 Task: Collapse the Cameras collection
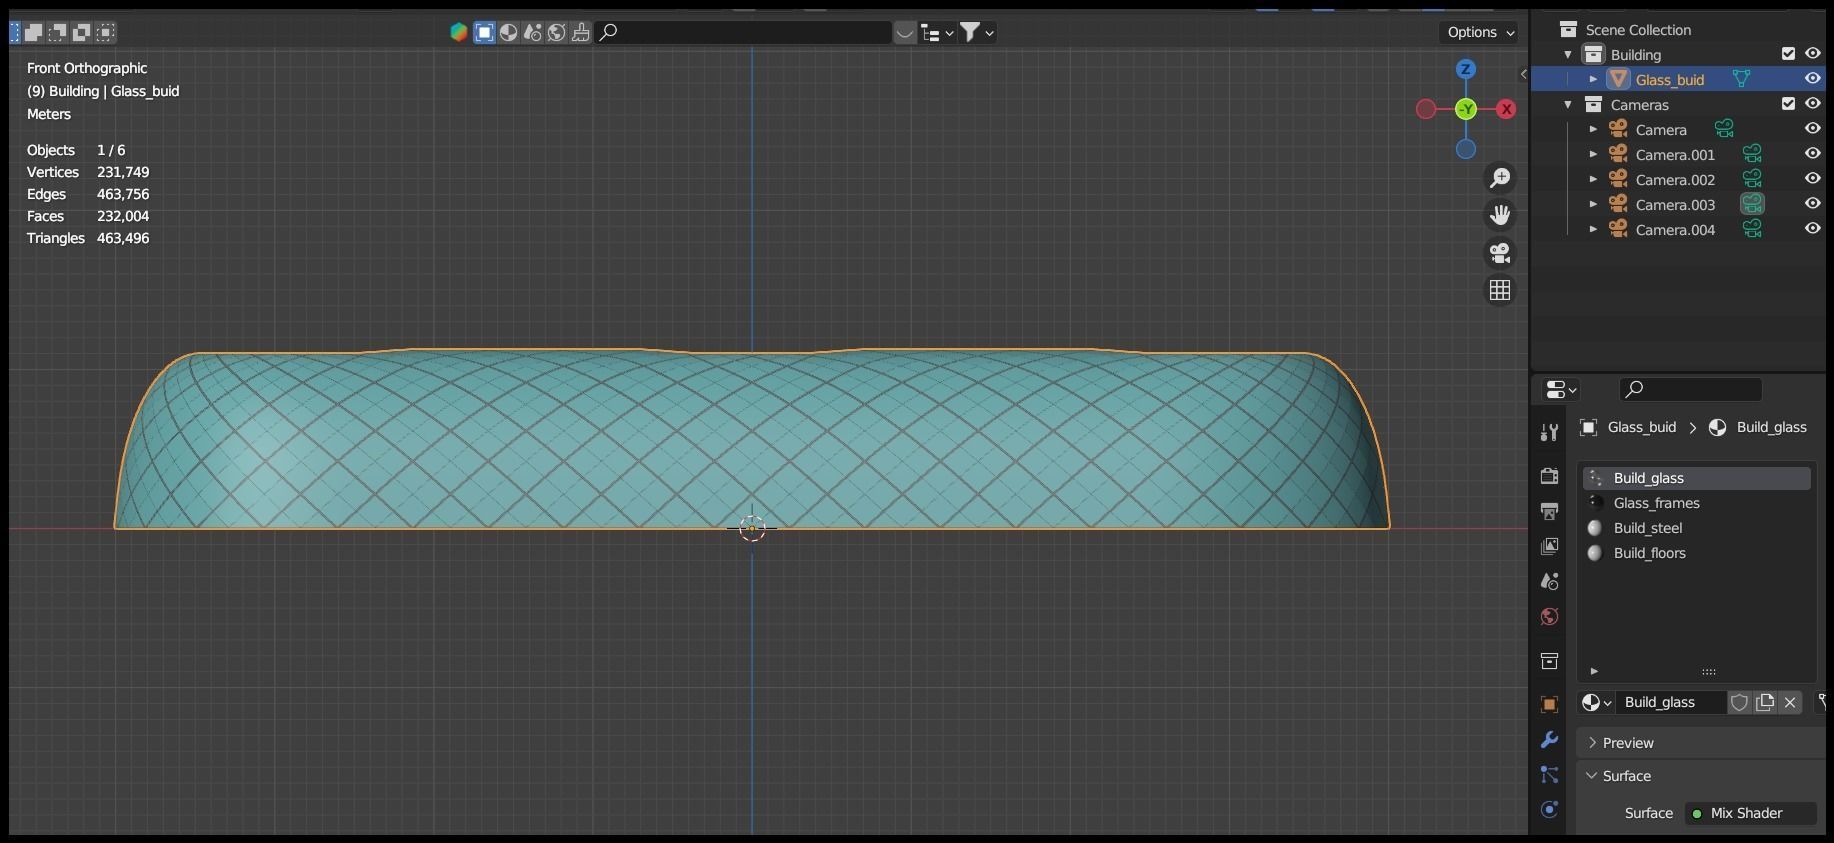point(1568,105)
